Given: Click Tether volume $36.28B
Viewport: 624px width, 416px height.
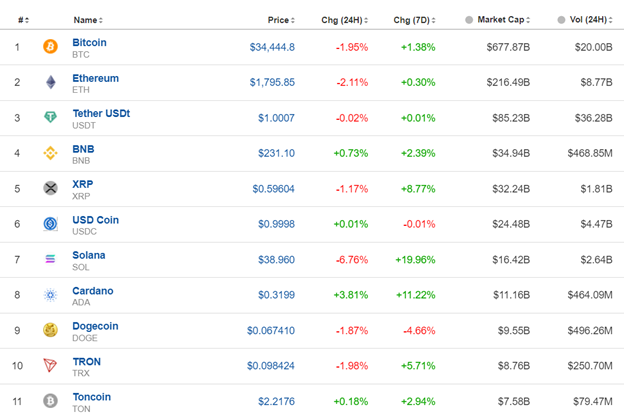Looking at the screenshot, I should pyautogui.click(x=593, y=118).
